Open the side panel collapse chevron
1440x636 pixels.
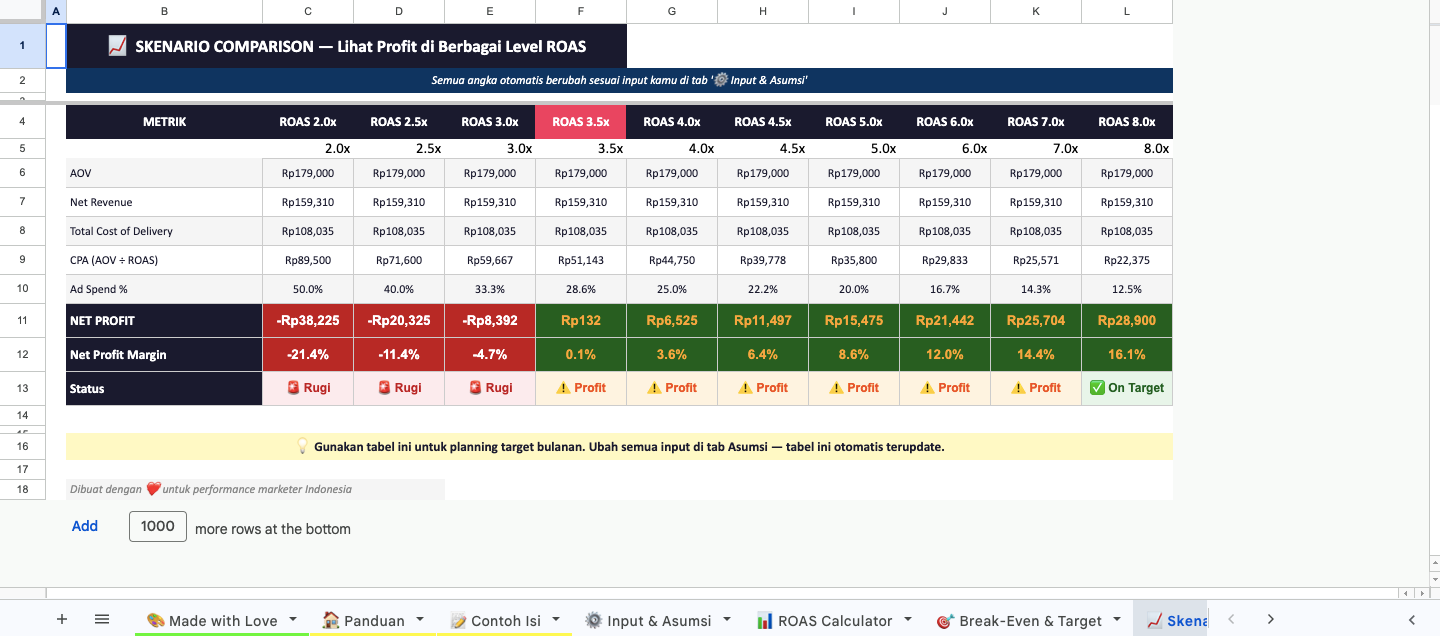pos(1411,620)
